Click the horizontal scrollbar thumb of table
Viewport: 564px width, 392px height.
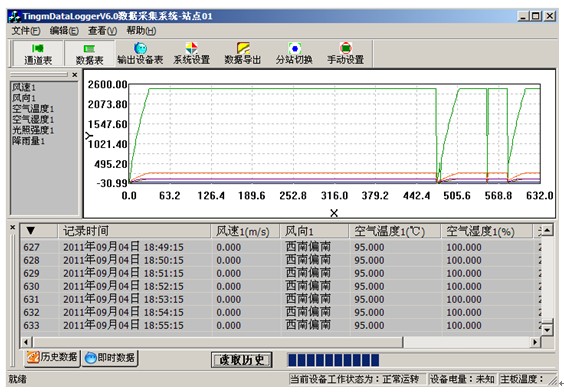pos(218,342)
